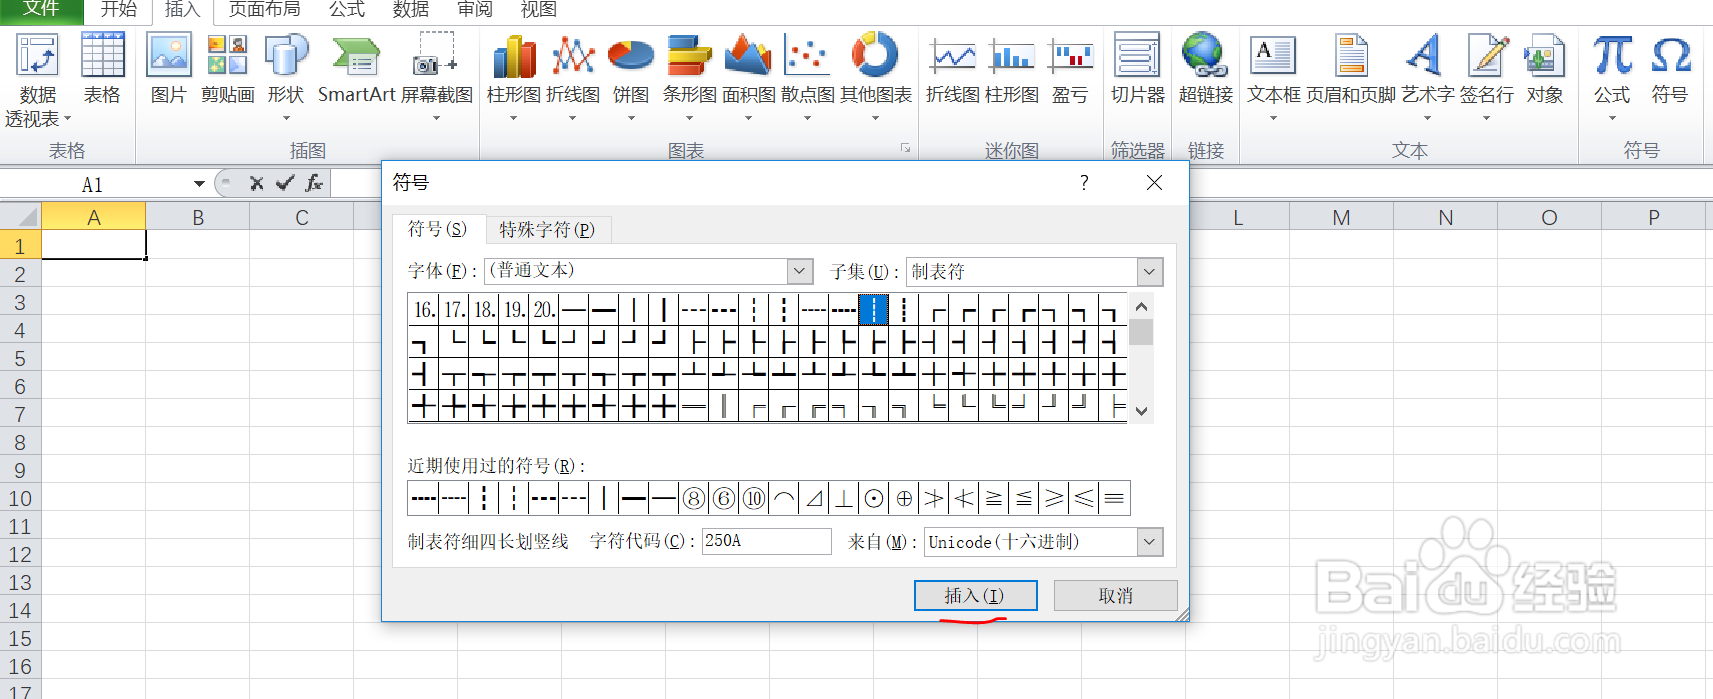
Task: Open the 形状 shapes gallery
Action: tap(286, 78)
